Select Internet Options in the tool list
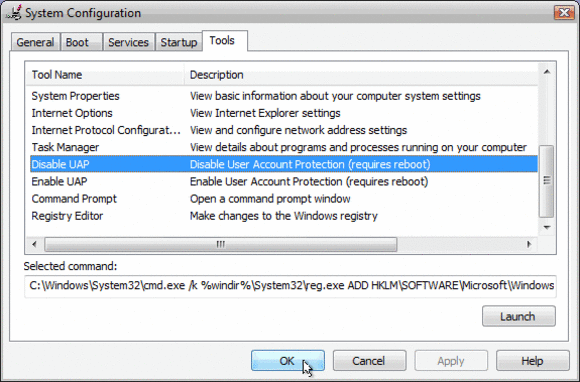 [x=284, y=113]
